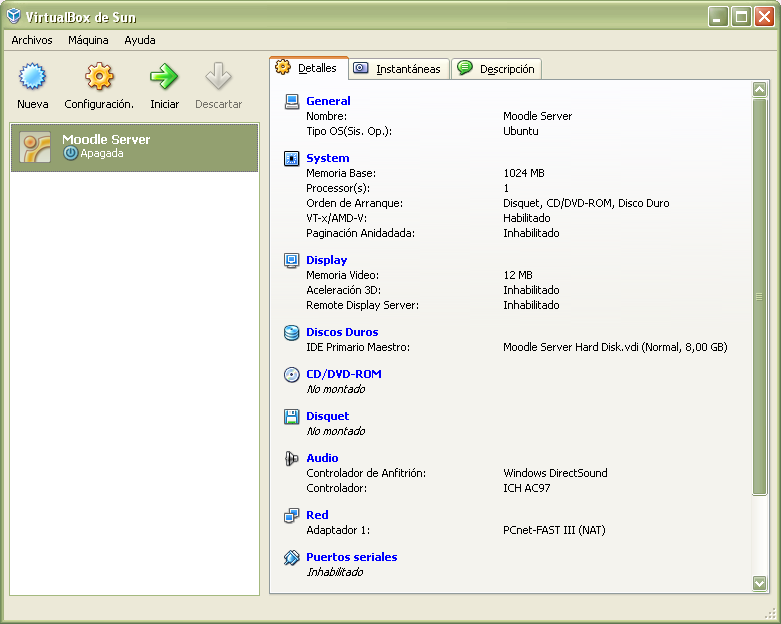Click the 'Moodle Server' Nombre value in General
This screenshot has width=781, height=624.
click(537, 116)
